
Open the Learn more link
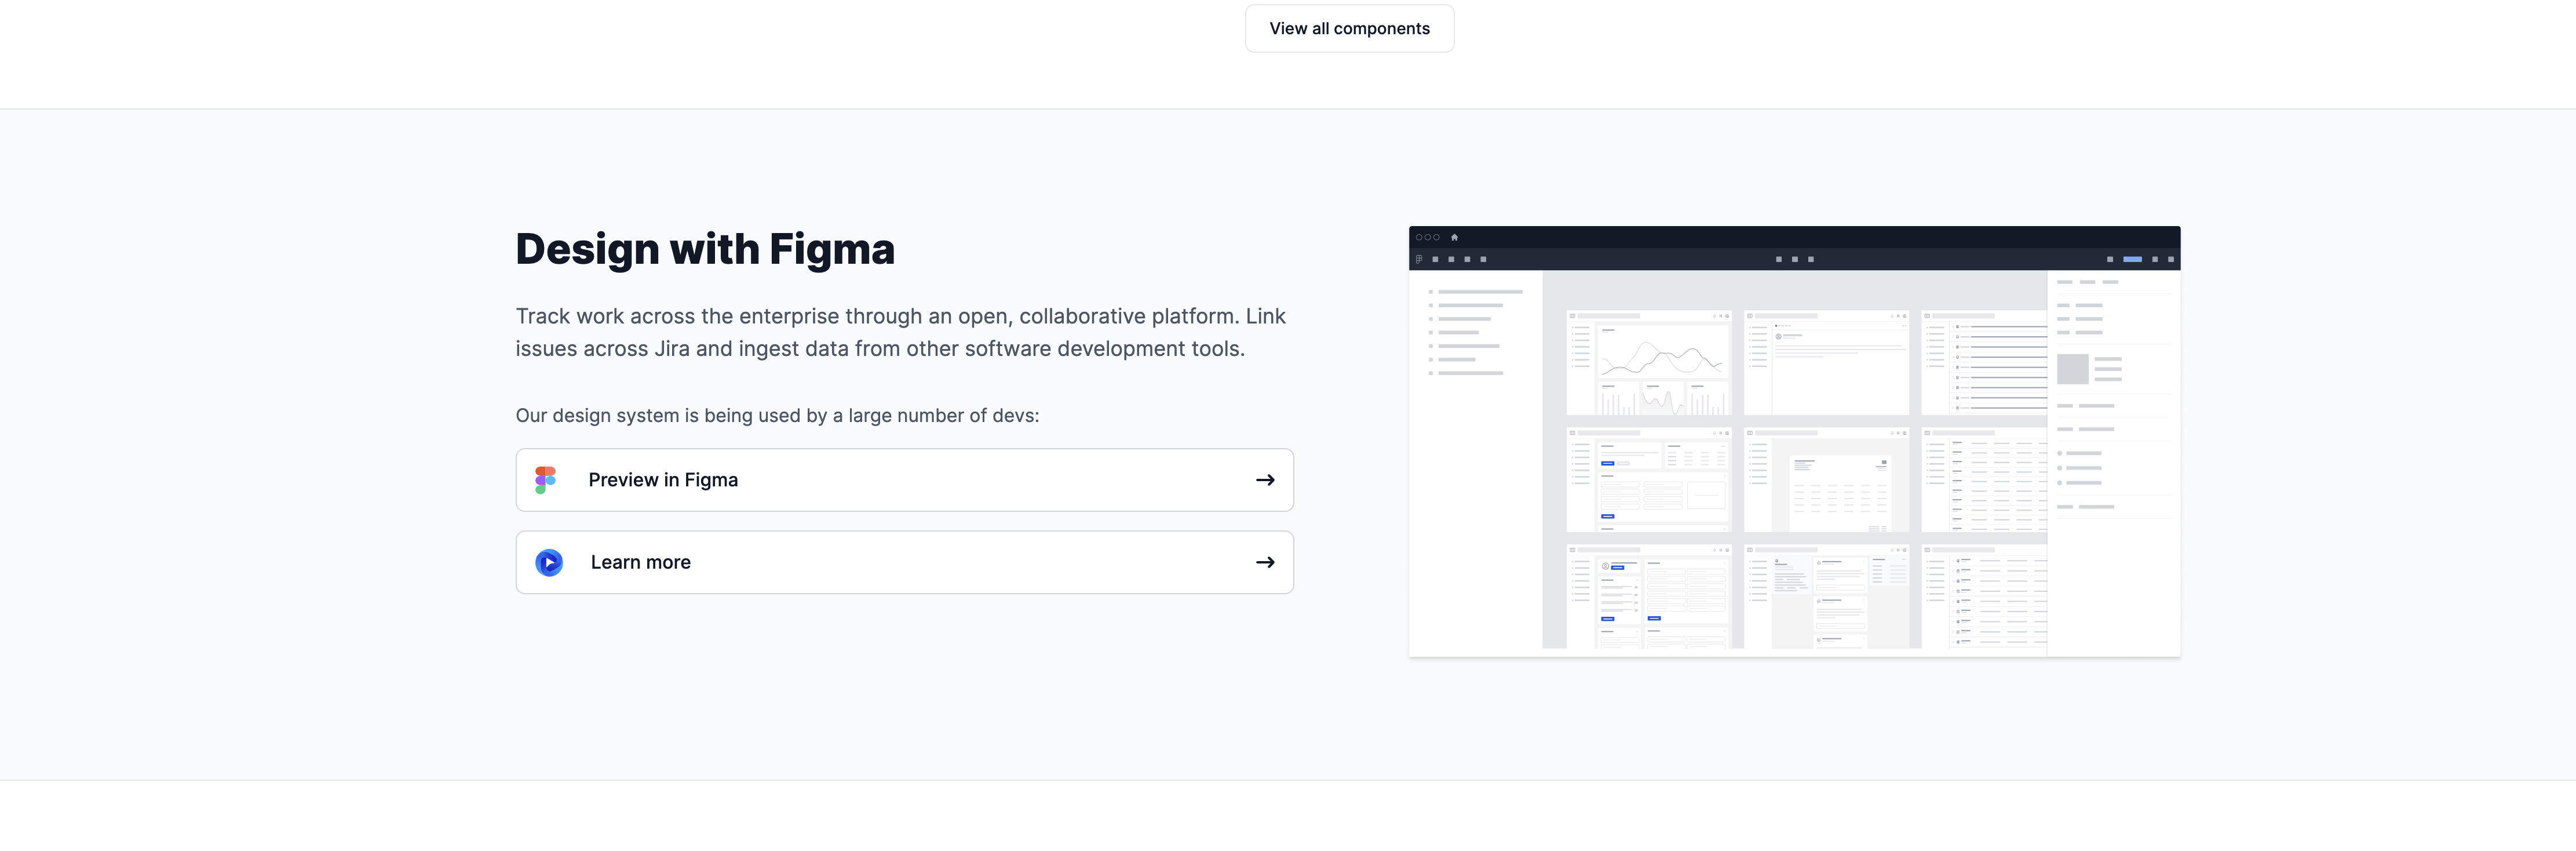pyautogui.click(x=904, y=562)
